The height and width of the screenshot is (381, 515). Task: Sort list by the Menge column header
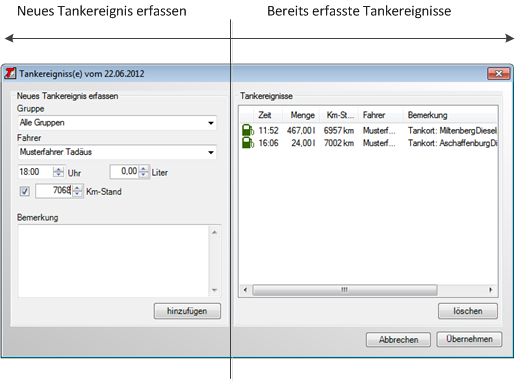301,115
